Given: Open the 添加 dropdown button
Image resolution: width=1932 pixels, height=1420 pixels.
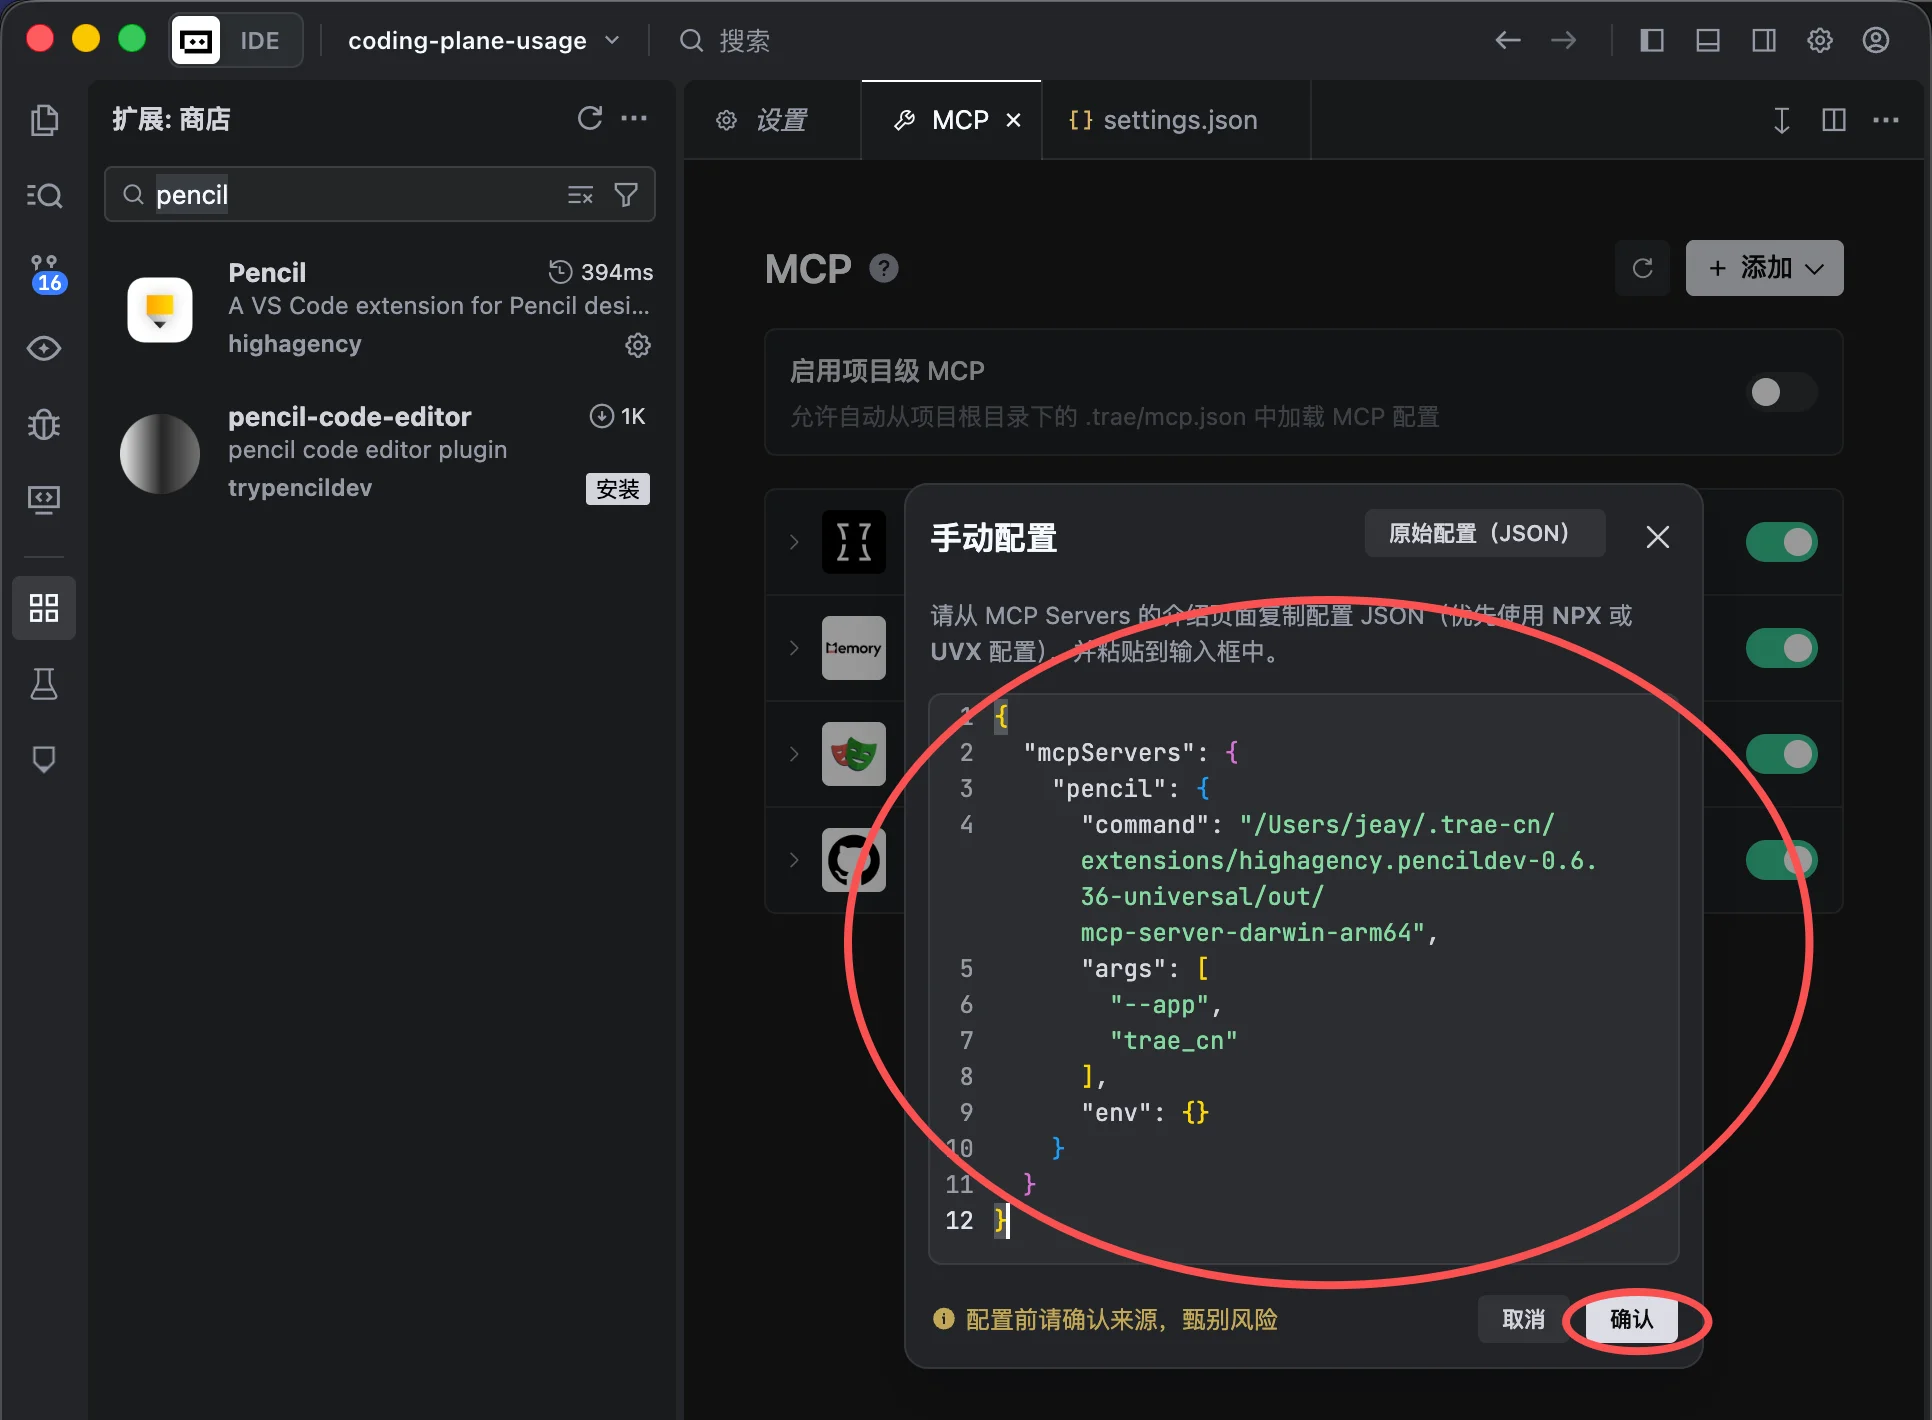Looking at the screenshot, I should 1764,268.
